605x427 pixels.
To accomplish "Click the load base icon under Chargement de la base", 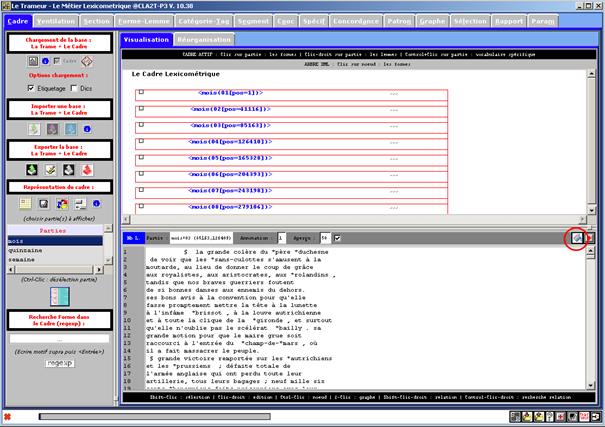I will [x=33, y=61].
